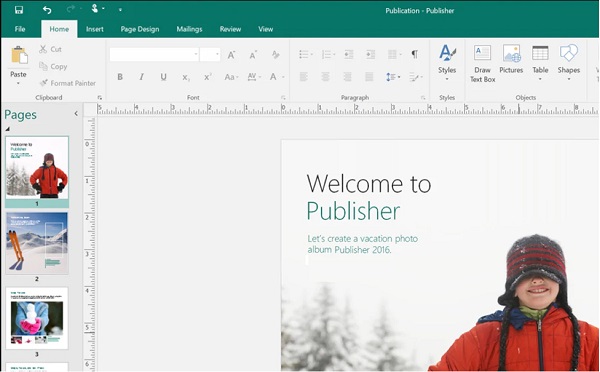Click the 'Welcome to' heading text

click(x=369, y=183)
